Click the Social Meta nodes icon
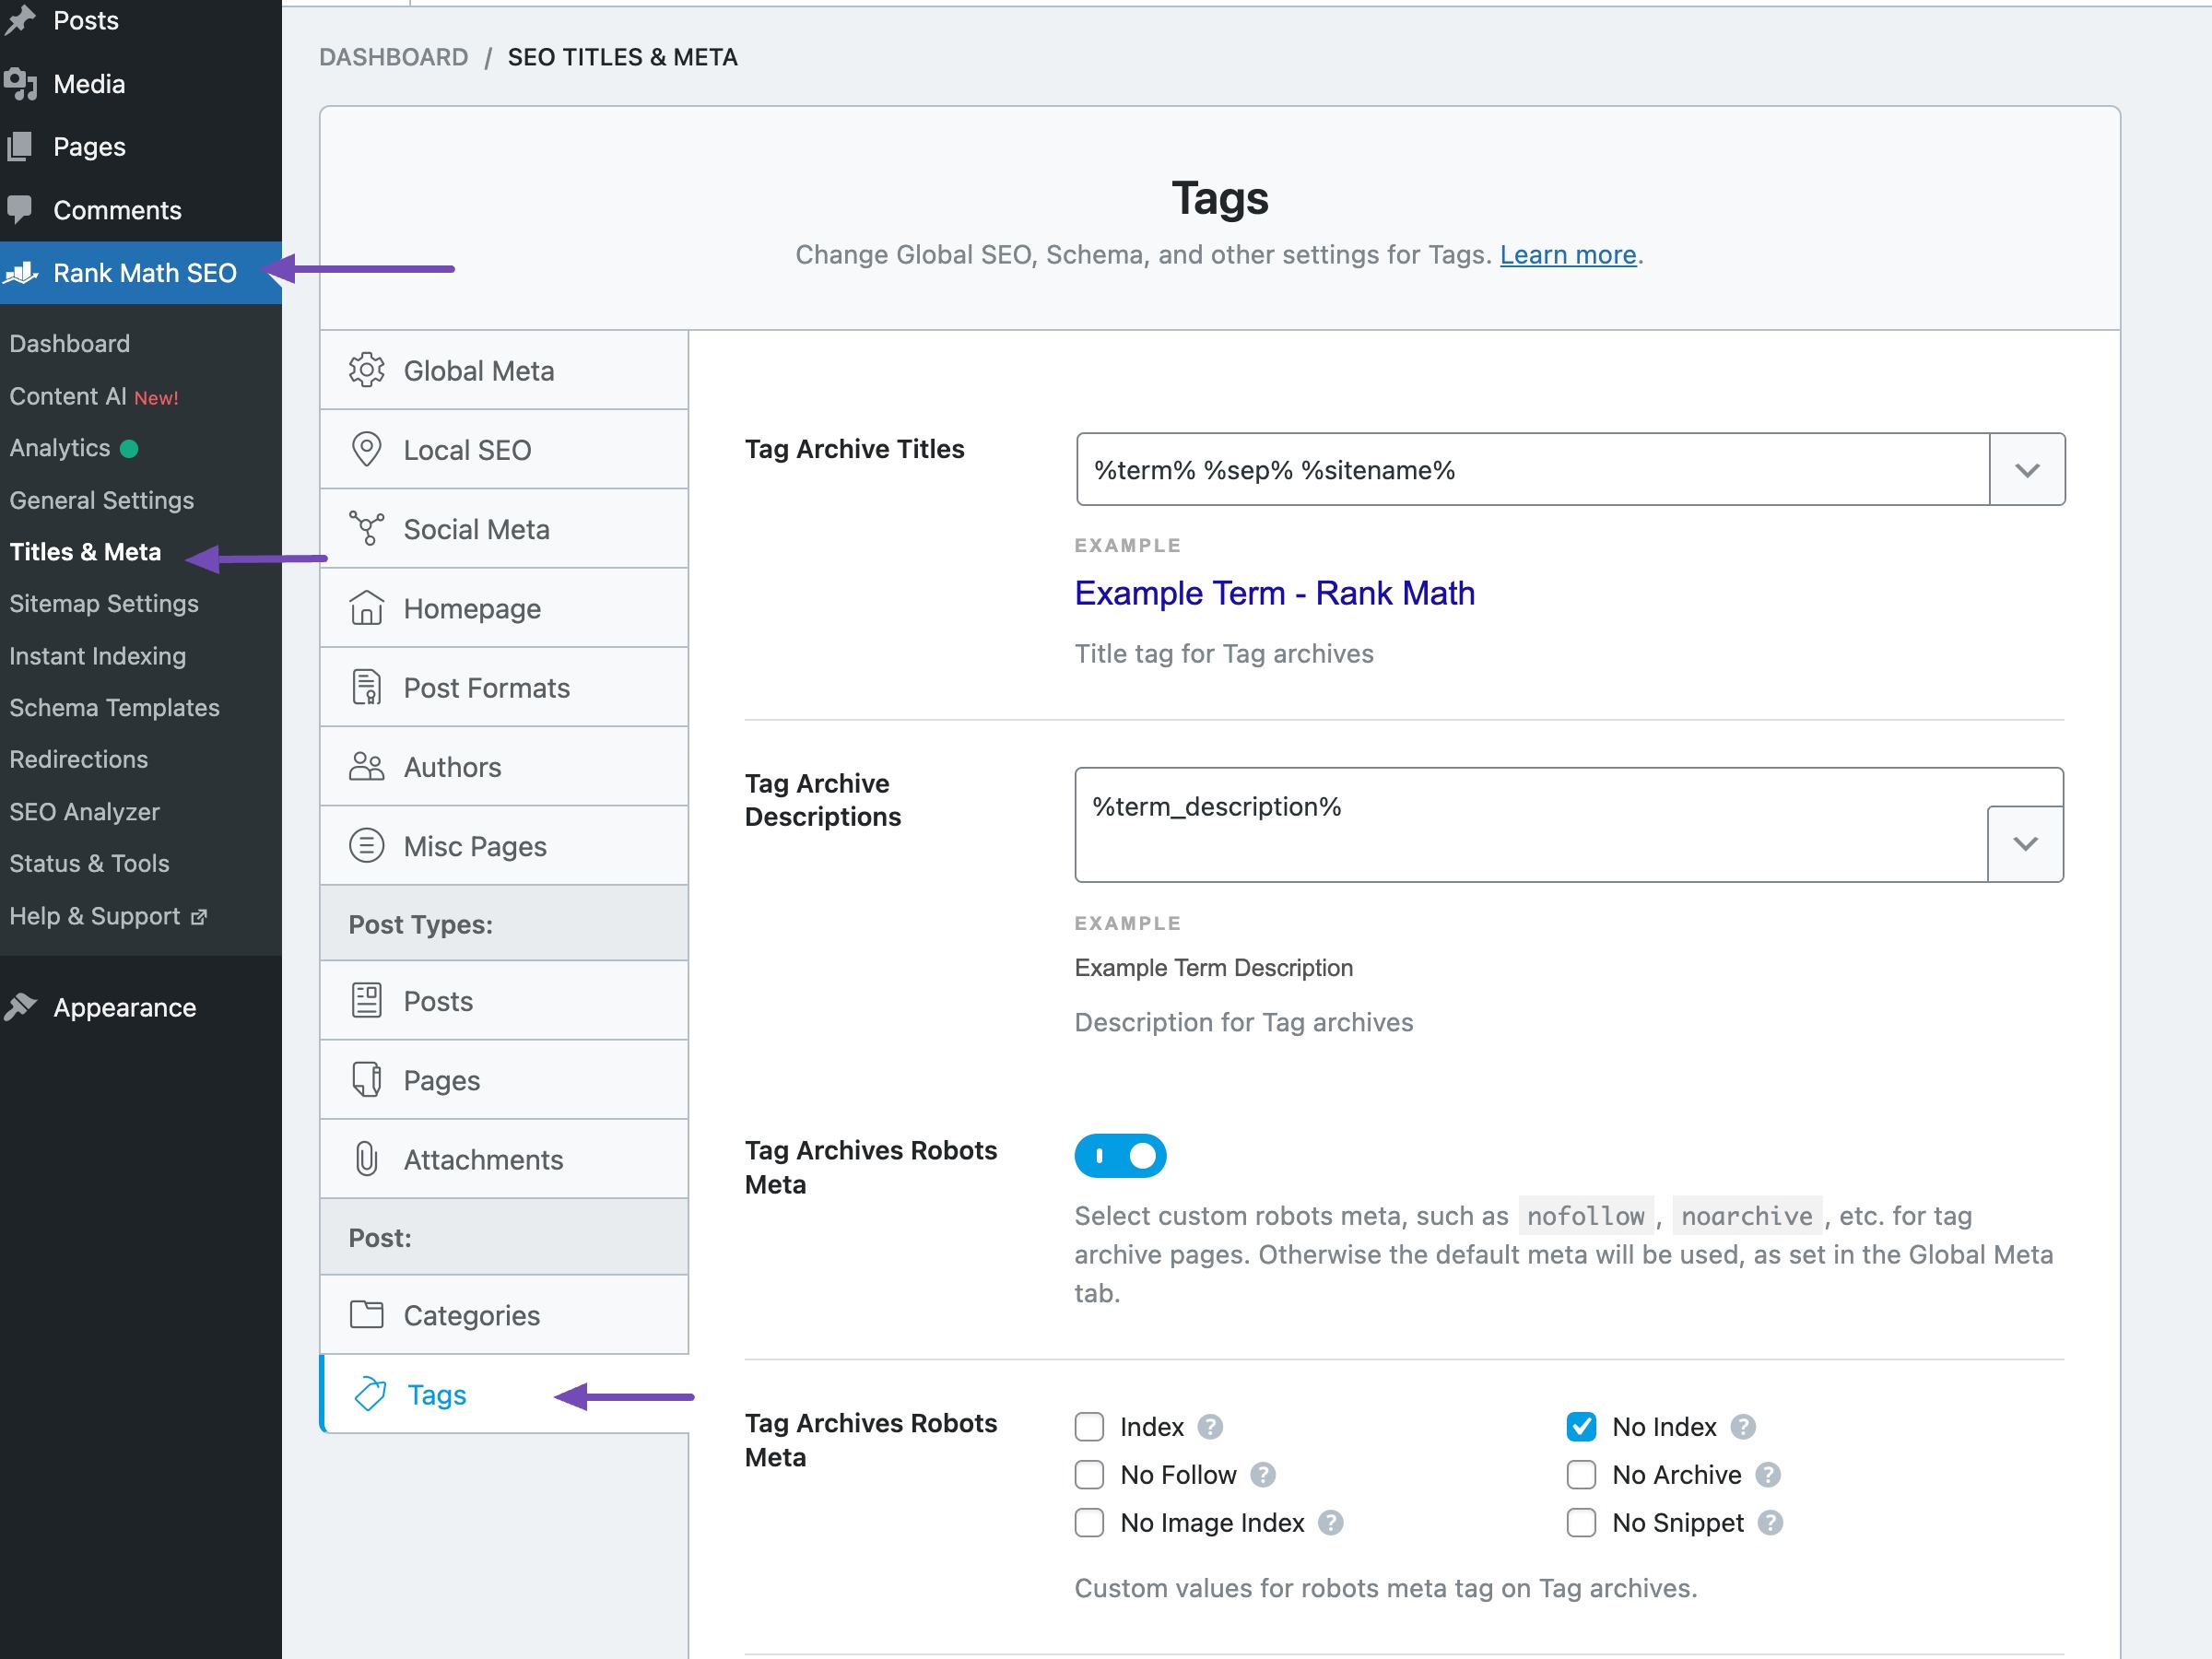Viewport: 2212px width, 1659px height. coord(366,528)
